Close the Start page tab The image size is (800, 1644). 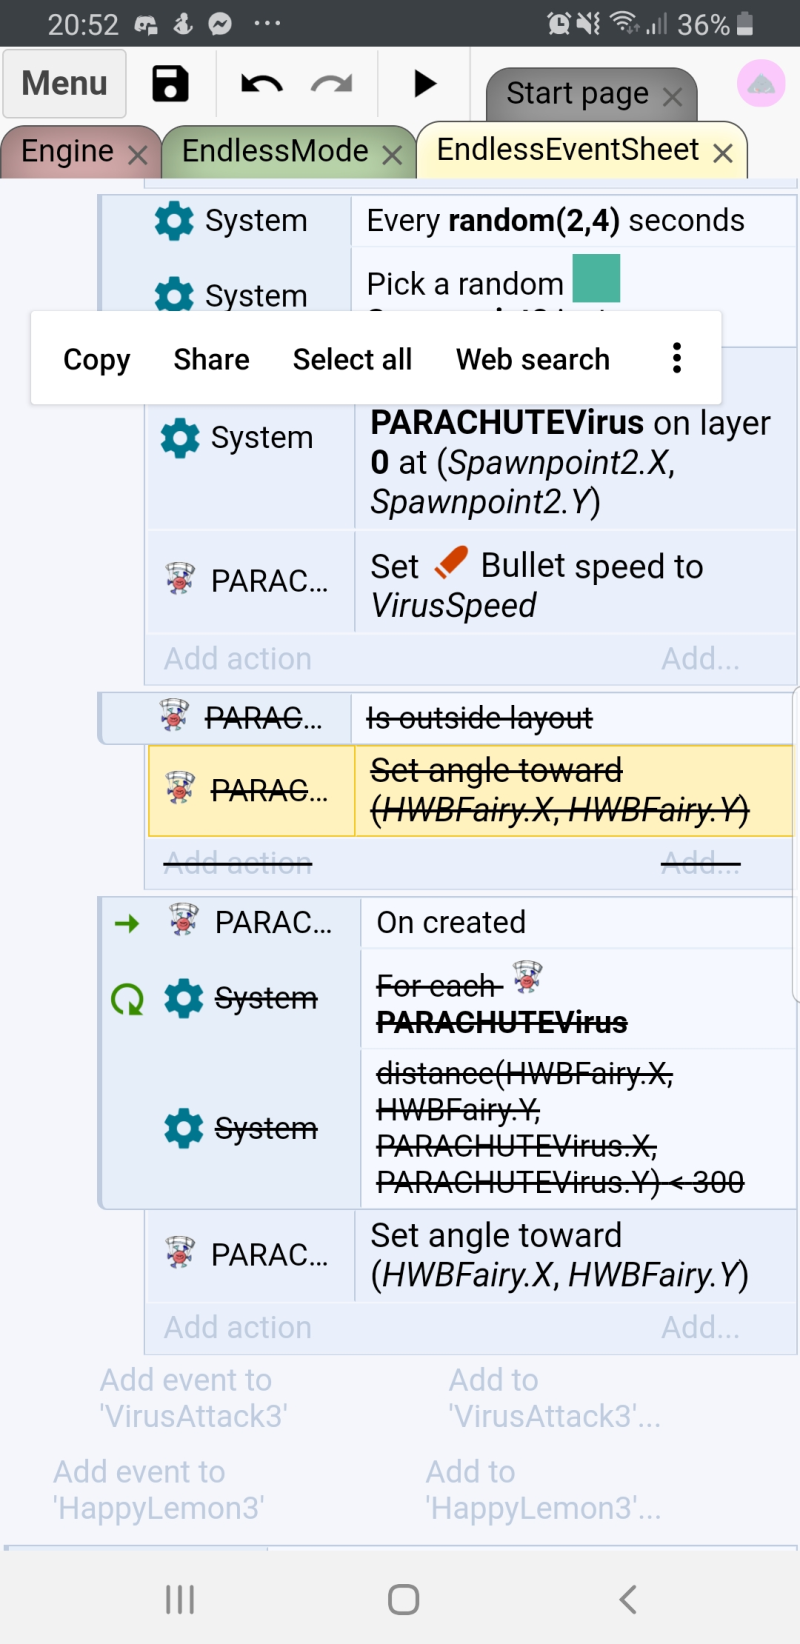pos(673,97)
